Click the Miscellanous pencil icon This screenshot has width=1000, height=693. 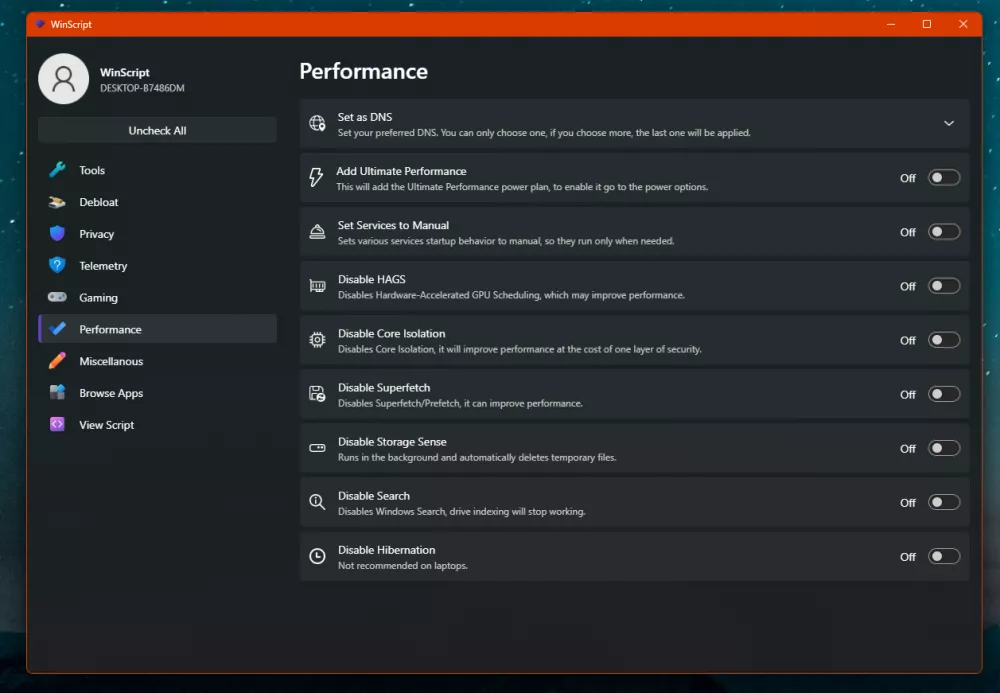(58, 361)
